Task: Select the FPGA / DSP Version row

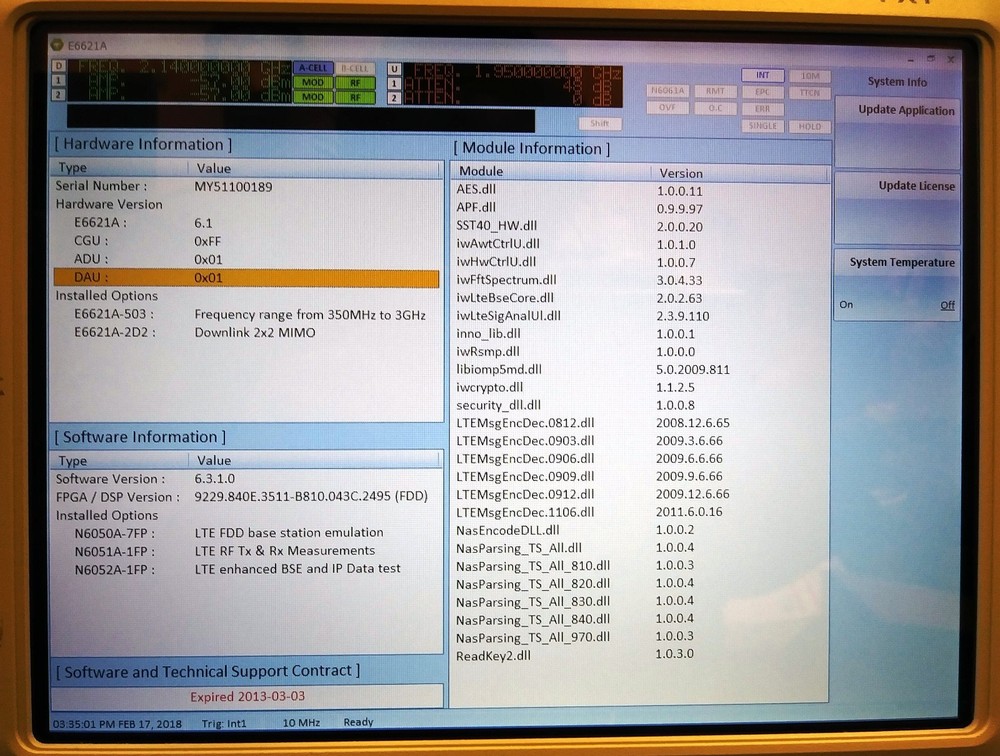Action: click(247, 496)
